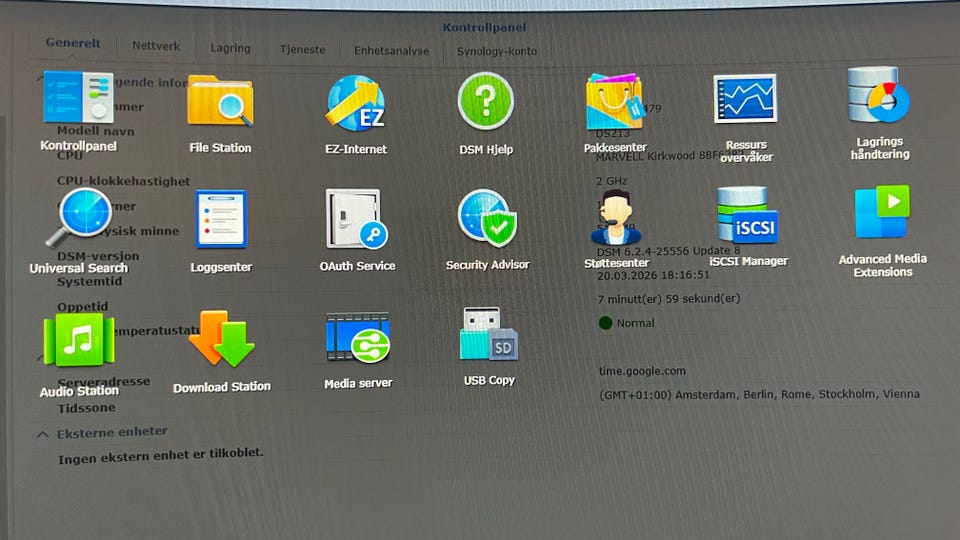Launch Security Advisor
This screenshot has height=540, width=960.
[487, 218]
